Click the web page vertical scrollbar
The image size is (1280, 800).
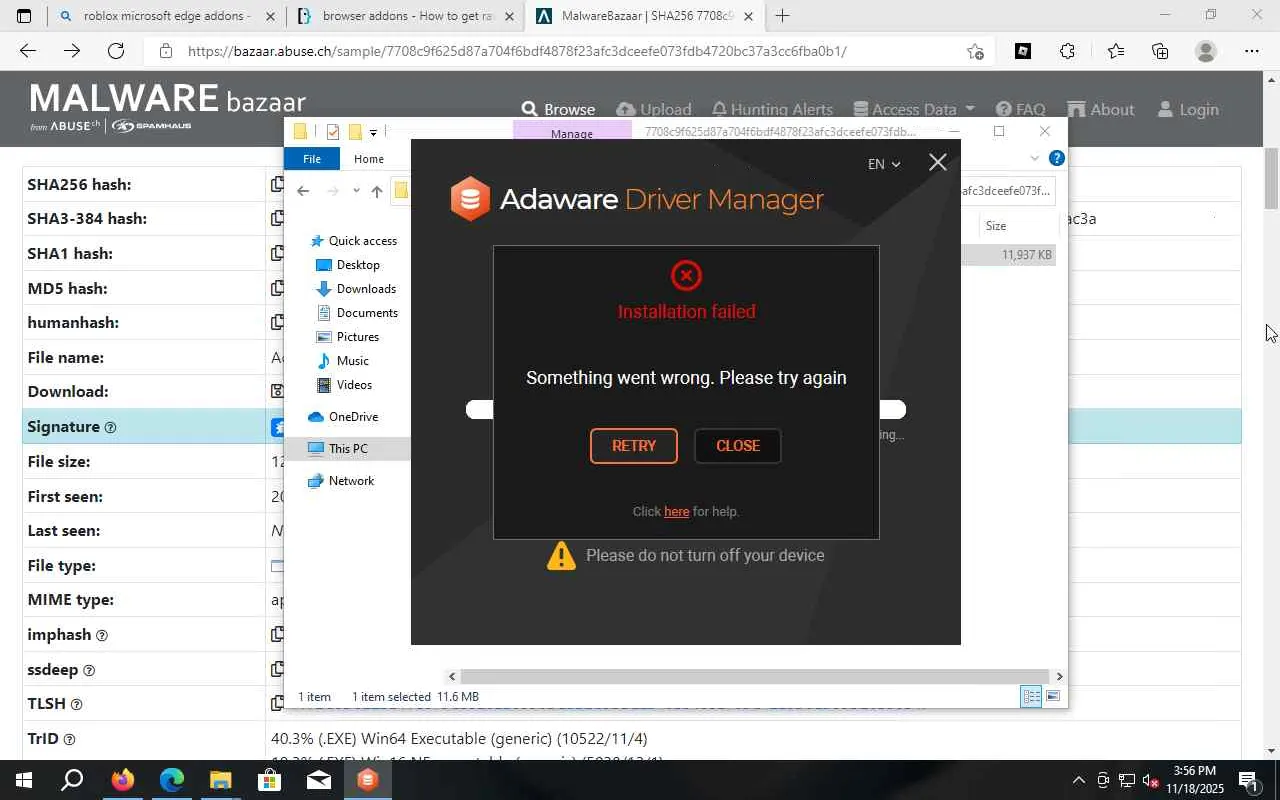1272,178
